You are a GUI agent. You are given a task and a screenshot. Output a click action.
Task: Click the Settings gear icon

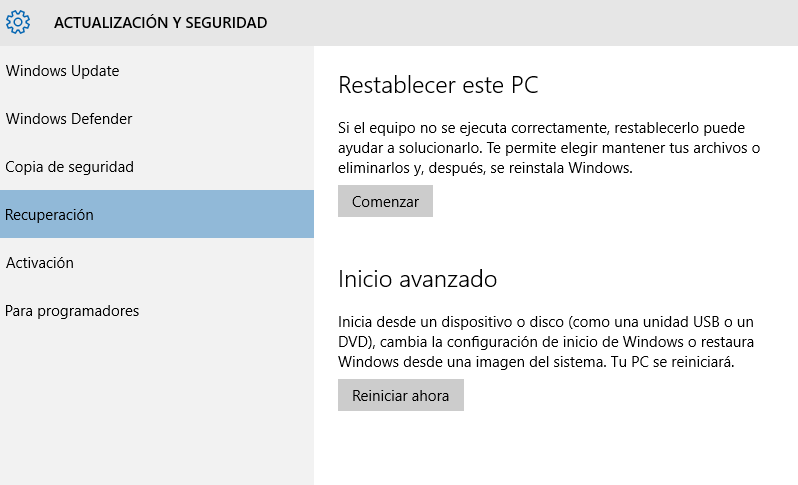tap(18, 21)
